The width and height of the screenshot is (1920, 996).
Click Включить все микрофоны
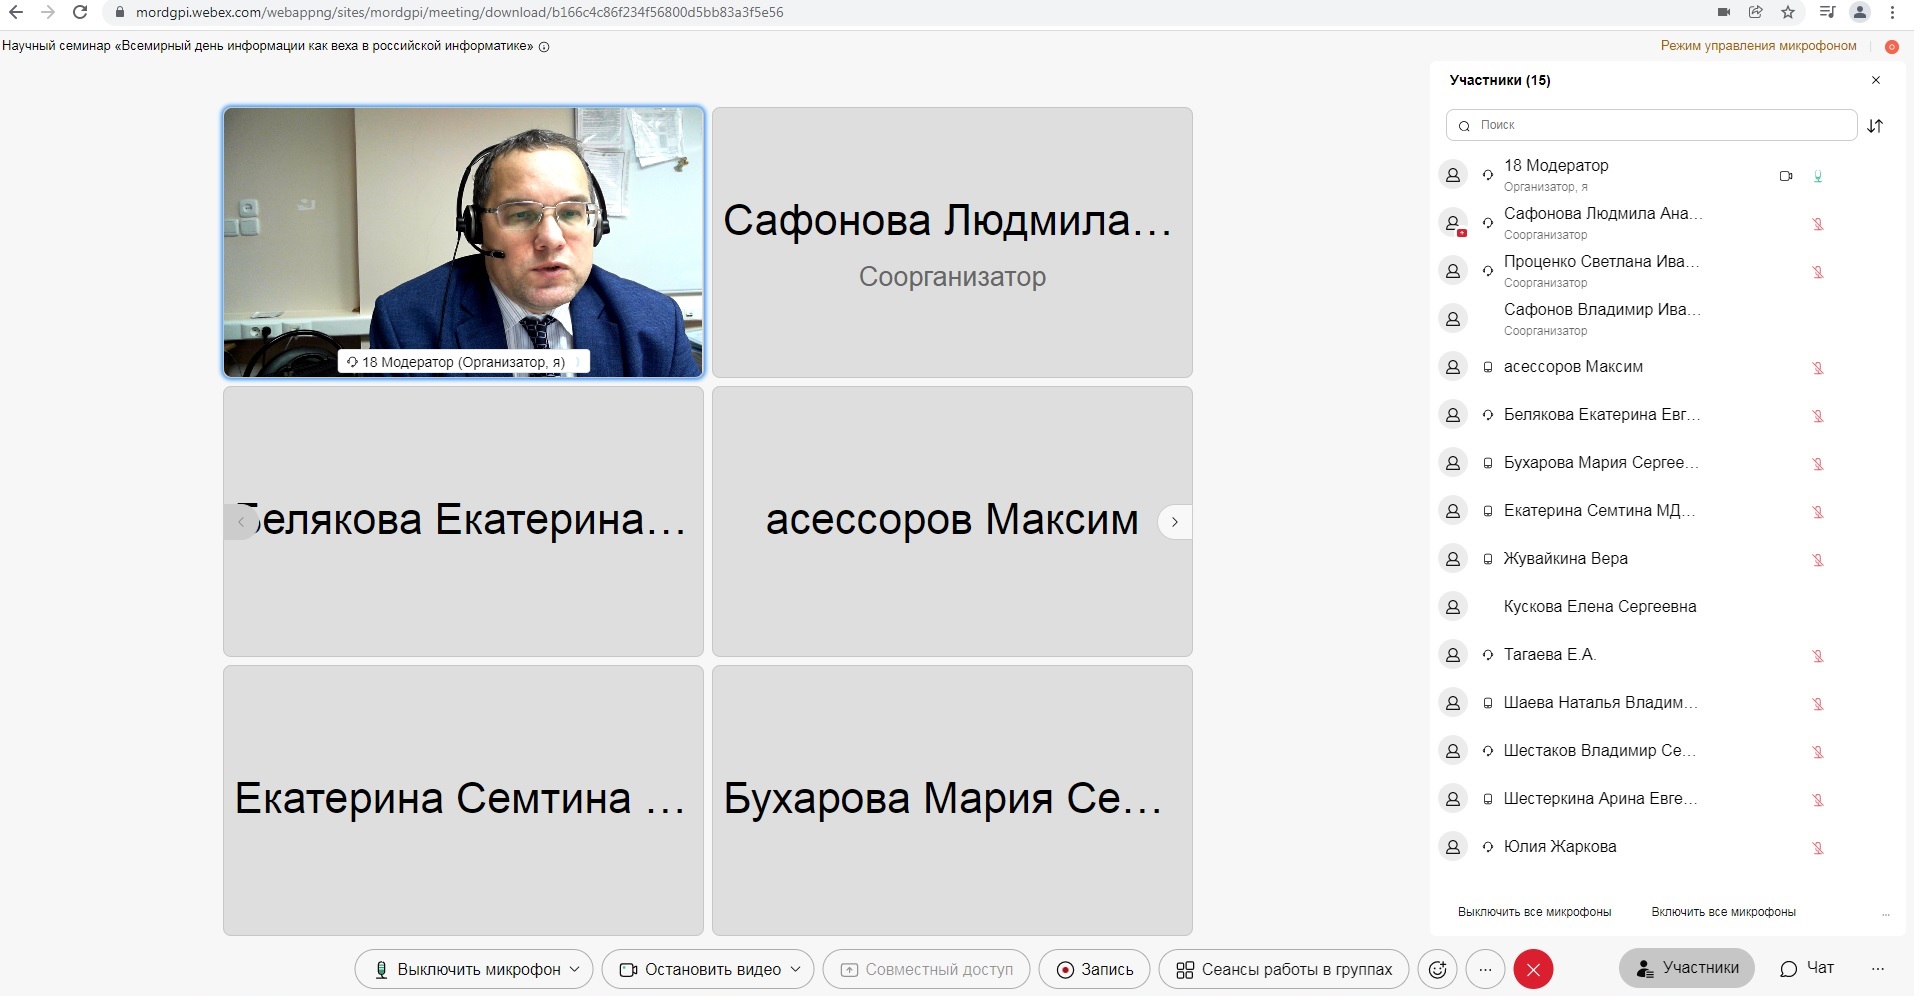click(1723, 912)
